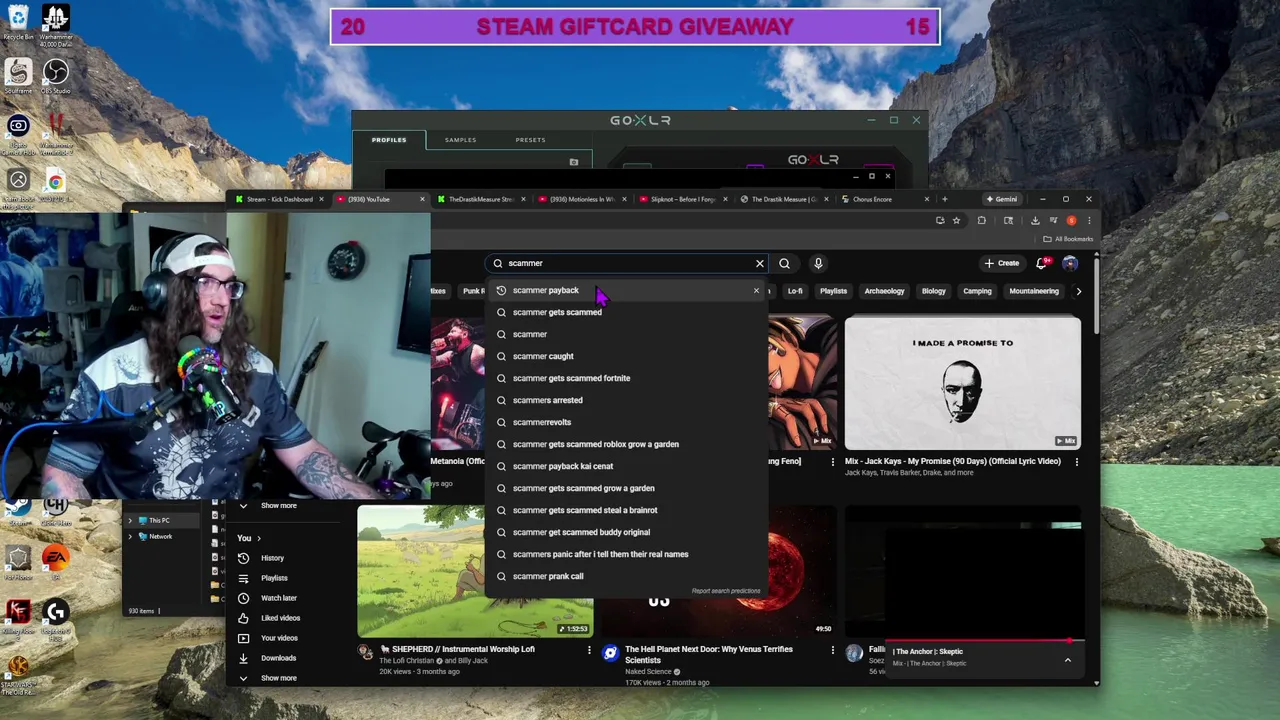The height and width of the screenshot is (720, 1280).
Task: Bookmark this page with the star icon
Action: pyautogui.click(x=956, y=221)
